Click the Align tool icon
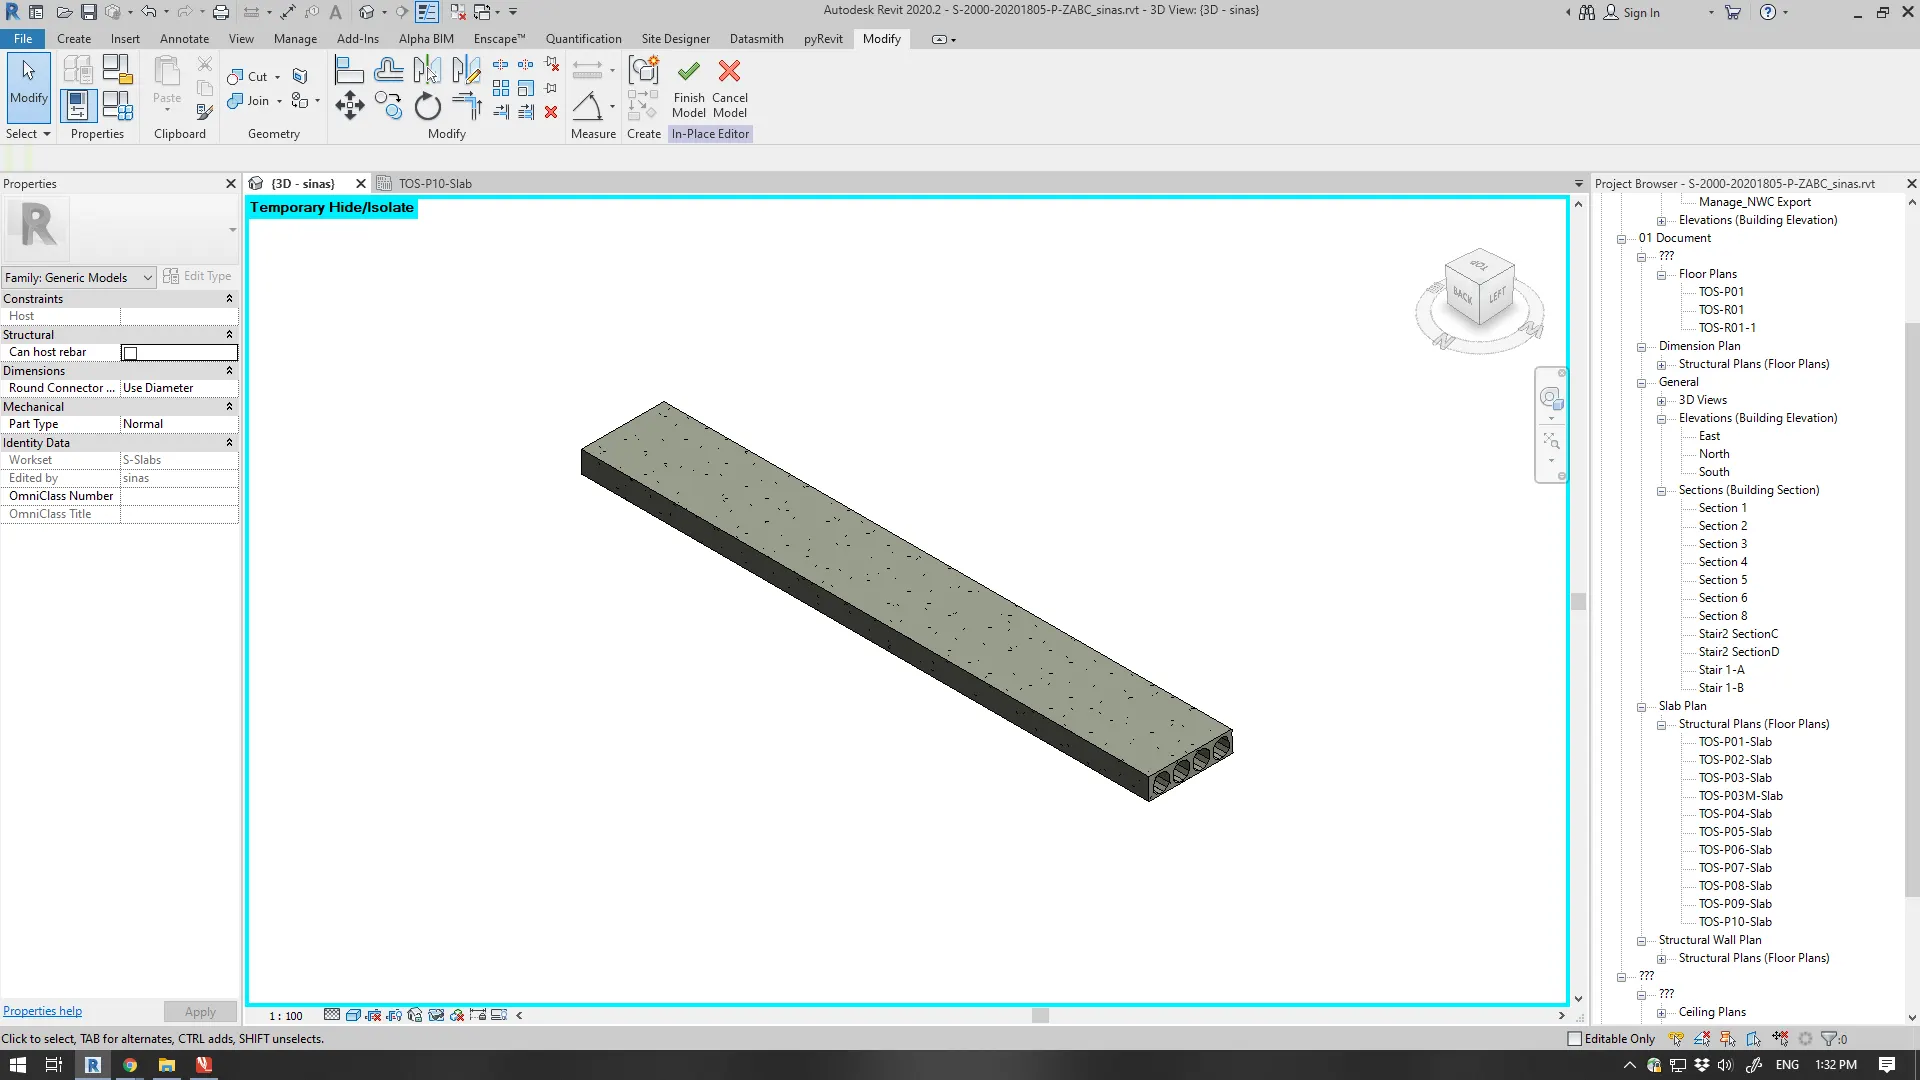 point(349,71)
